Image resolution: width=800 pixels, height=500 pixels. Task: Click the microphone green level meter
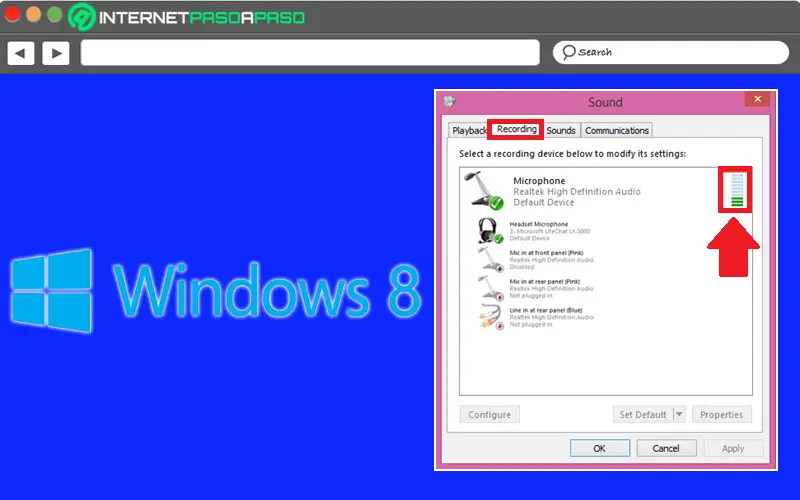737,190
